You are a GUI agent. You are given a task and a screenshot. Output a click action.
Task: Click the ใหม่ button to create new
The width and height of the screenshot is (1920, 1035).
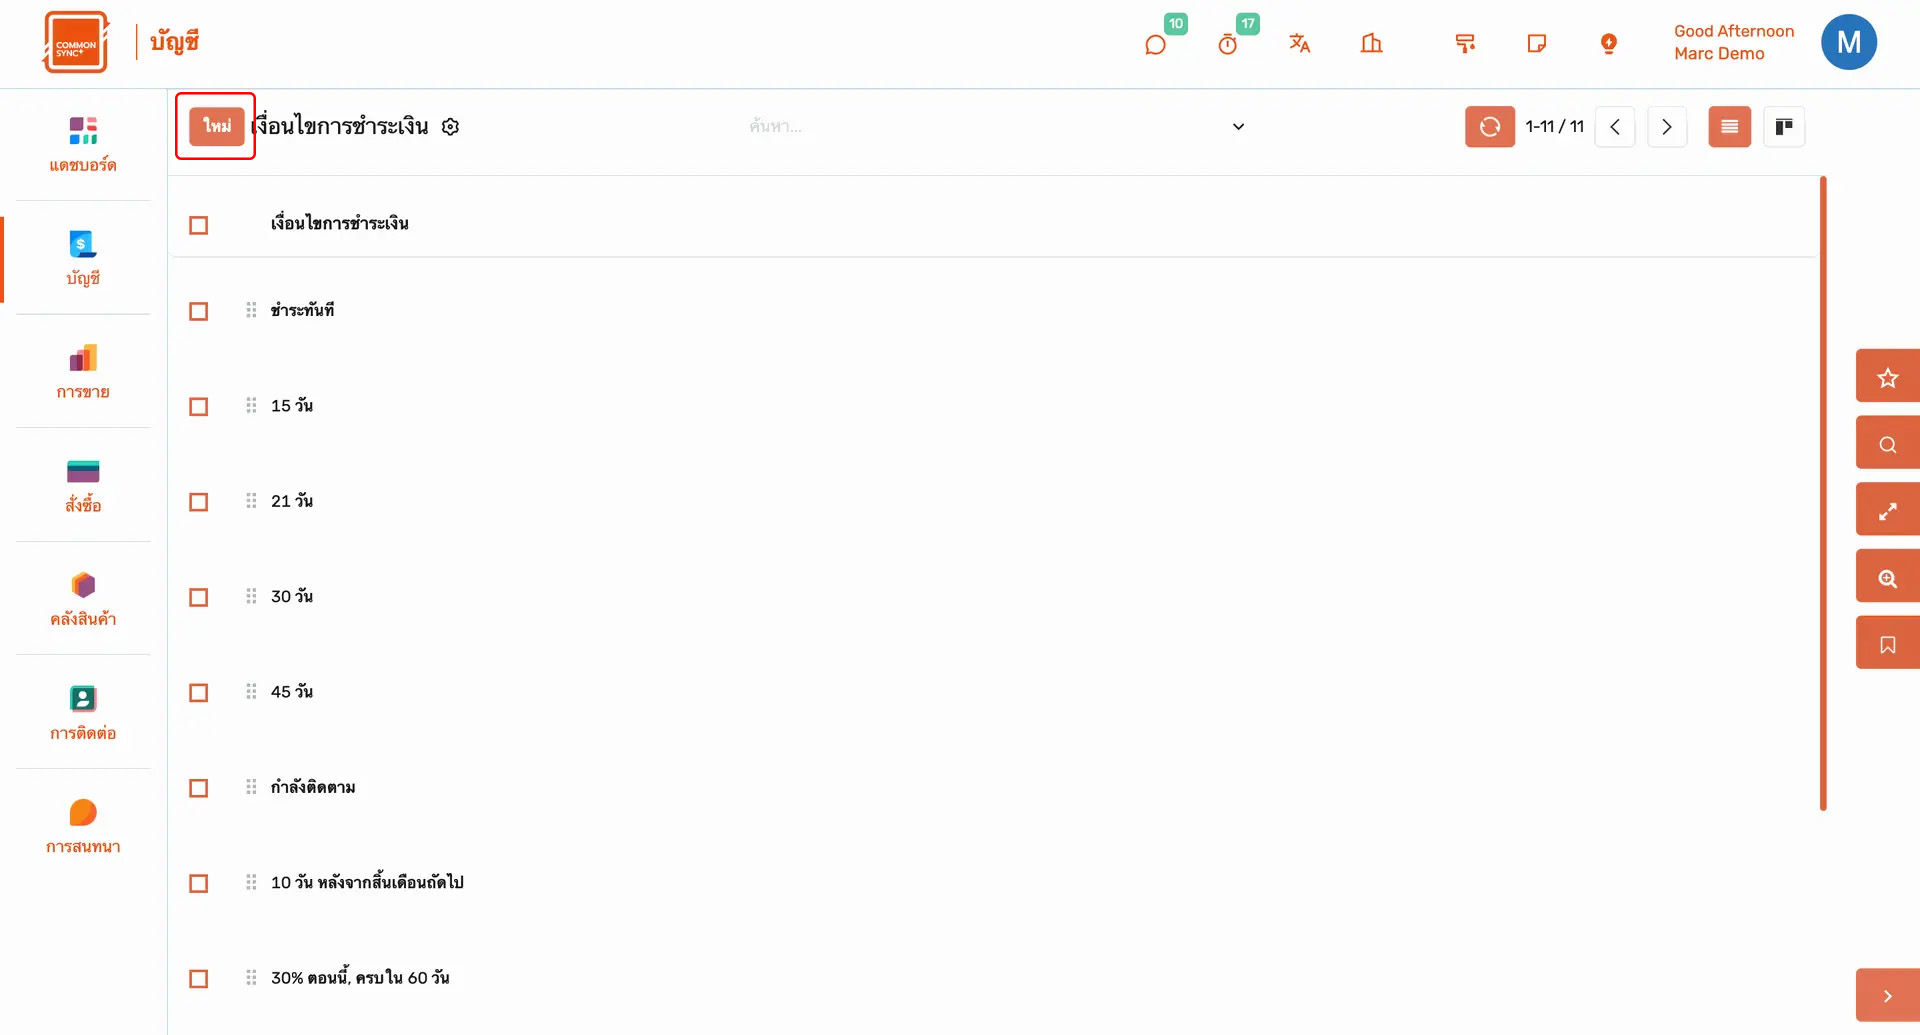[x=217, y=126]
